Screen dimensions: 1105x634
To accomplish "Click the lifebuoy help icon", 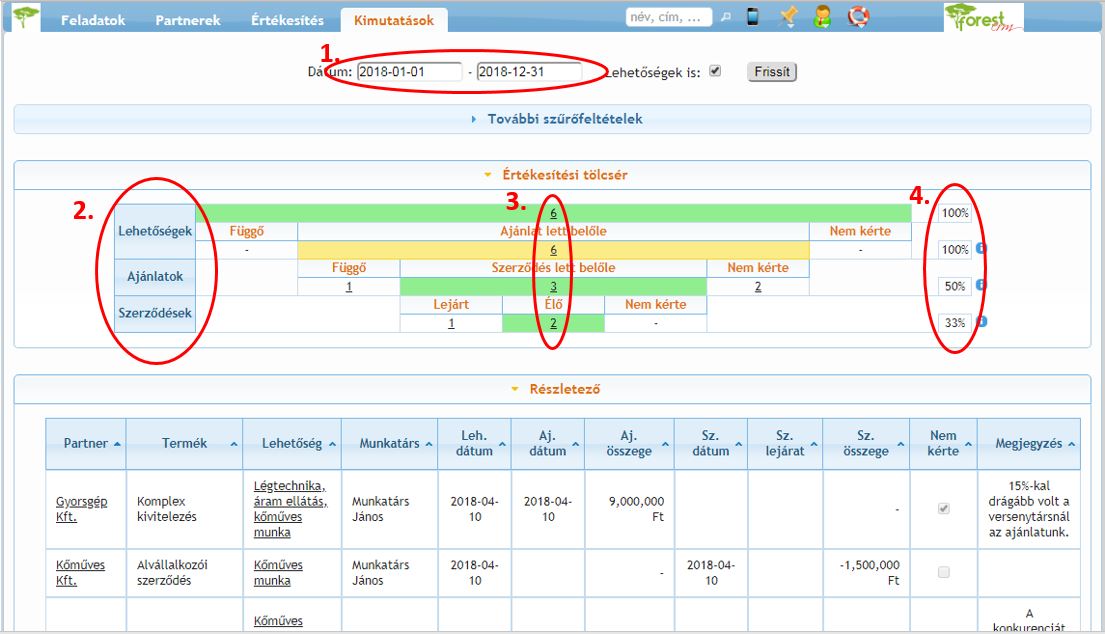I will 858,17.
